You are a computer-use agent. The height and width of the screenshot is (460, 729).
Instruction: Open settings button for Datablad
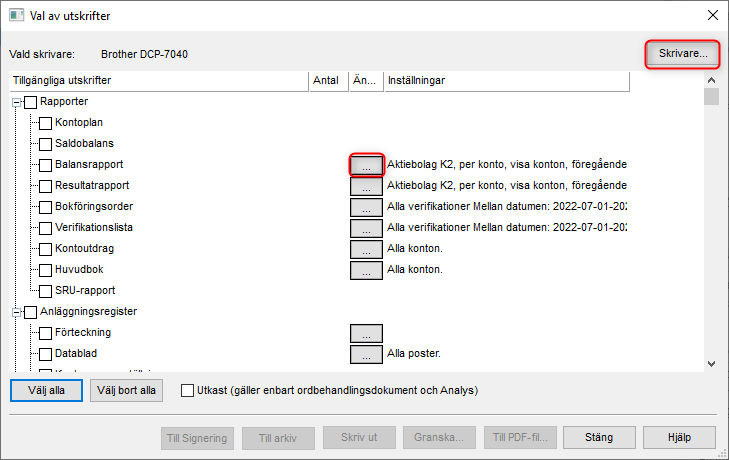pos(366,354)
